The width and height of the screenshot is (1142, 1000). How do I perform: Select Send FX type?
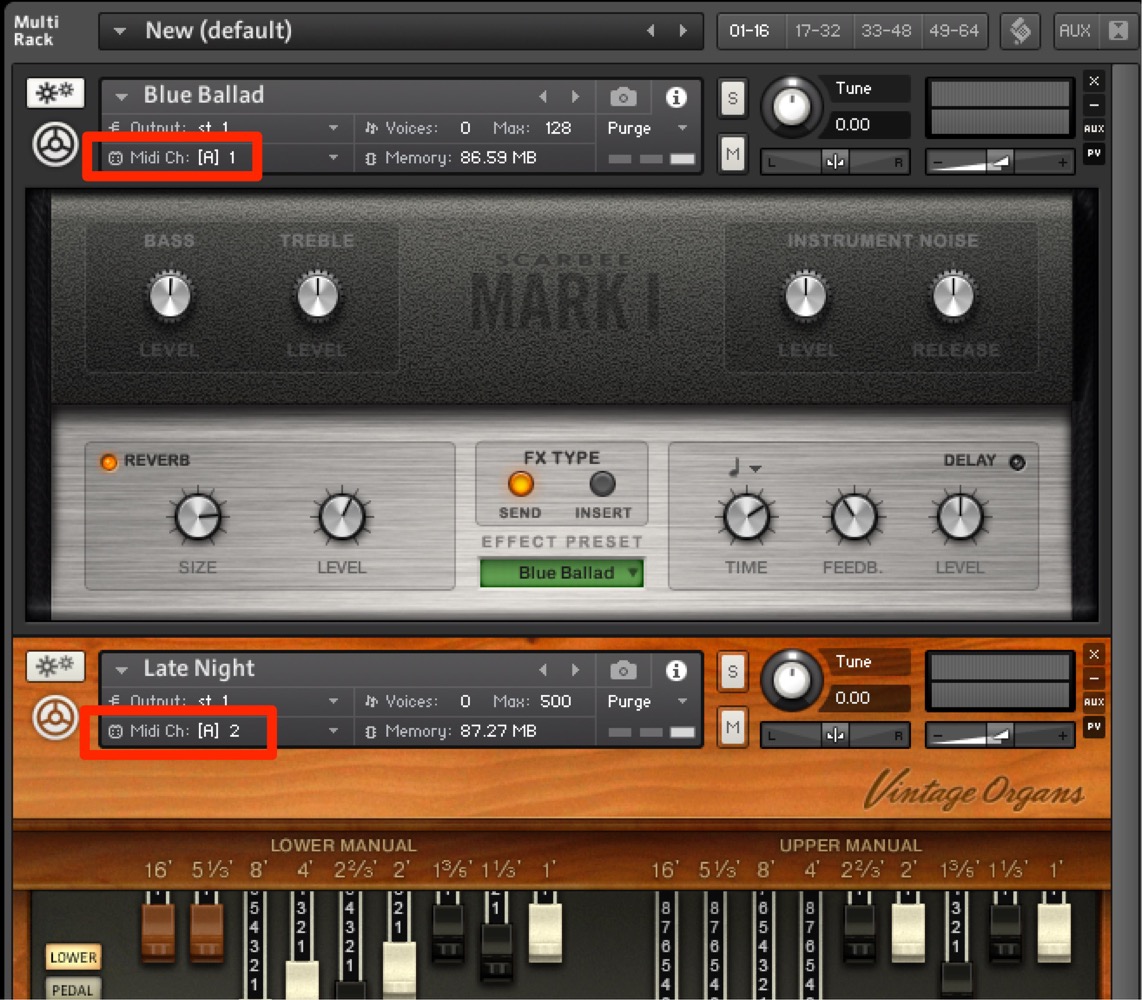coord(520,484)
